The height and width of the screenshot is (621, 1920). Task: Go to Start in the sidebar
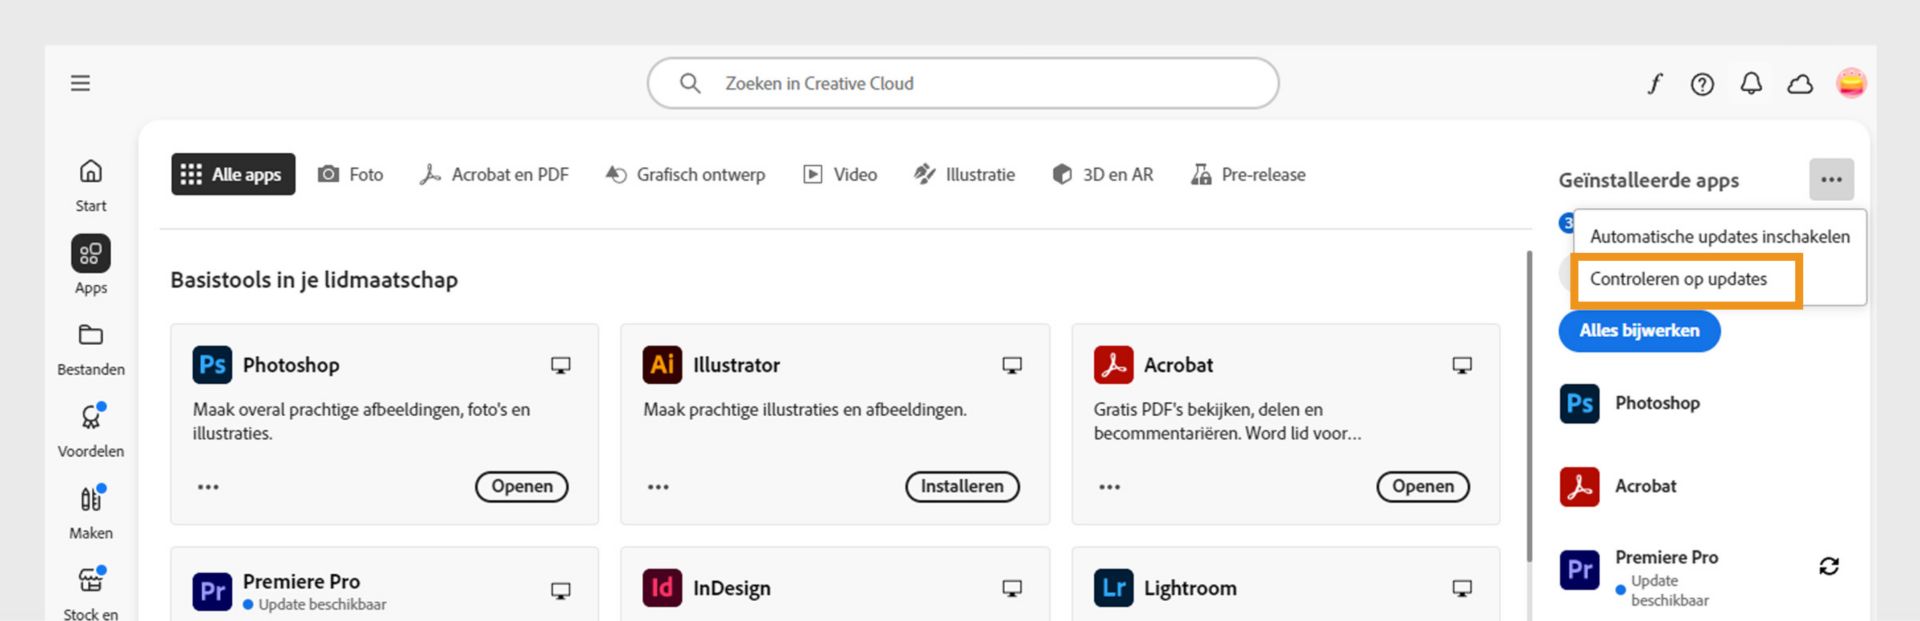pos(91,185)
